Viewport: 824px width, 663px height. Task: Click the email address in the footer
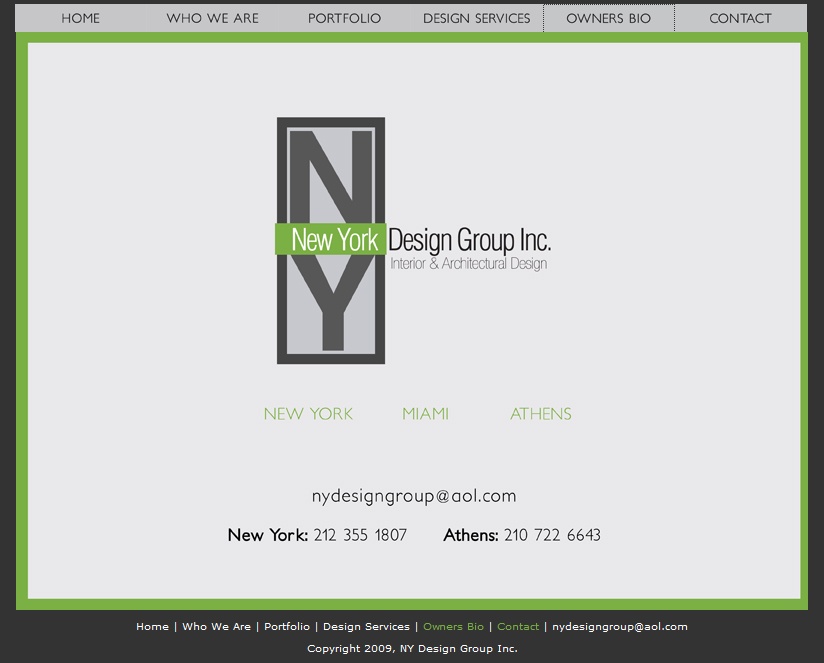[x=620, y=627]
